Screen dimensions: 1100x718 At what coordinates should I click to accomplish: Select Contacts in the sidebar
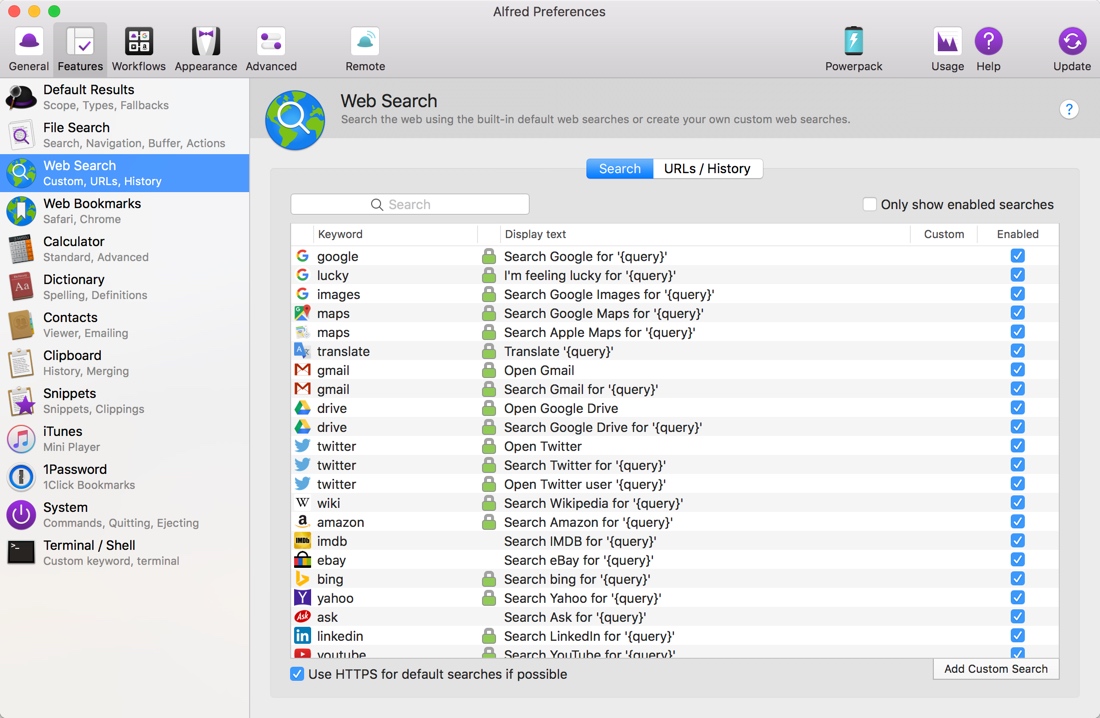tap(125, 324)
